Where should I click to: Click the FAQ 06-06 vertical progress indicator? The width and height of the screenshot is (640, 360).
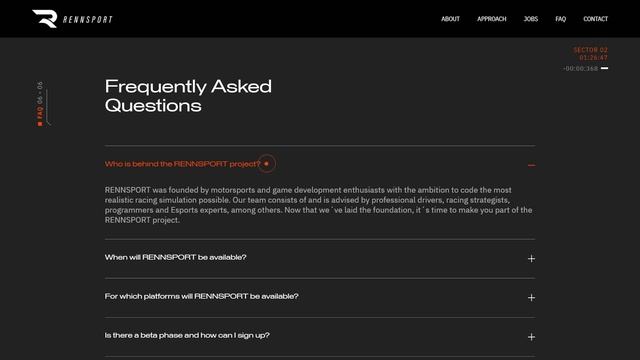click(40, 104)
